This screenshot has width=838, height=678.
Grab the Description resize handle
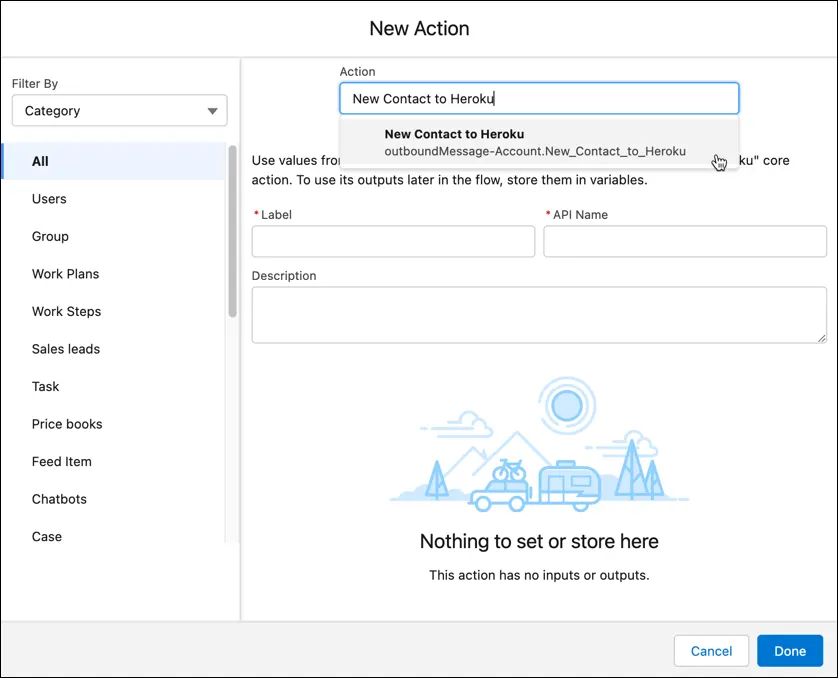[821, 338]
